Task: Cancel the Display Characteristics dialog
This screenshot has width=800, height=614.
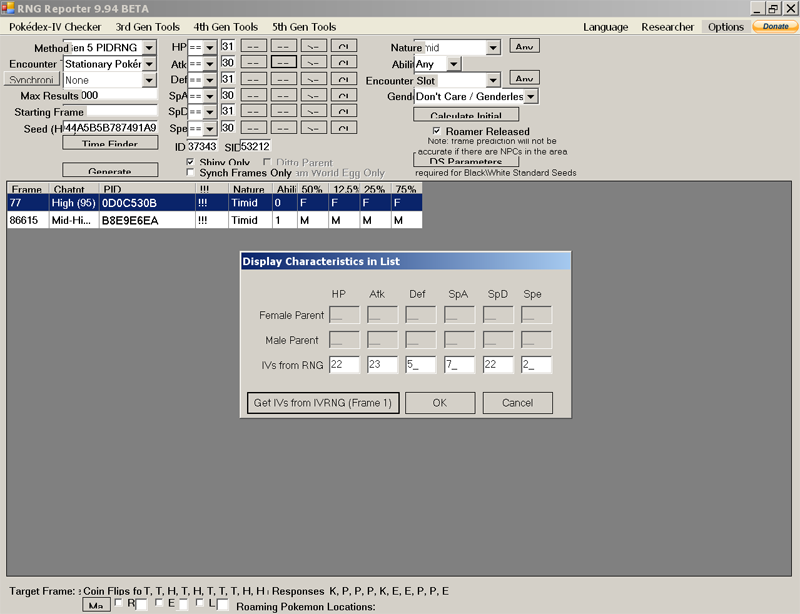Action: [517, 403]
